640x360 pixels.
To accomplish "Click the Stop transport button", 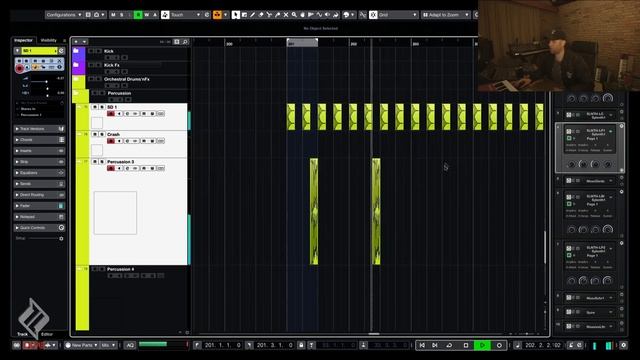I will [x=466, y=345].
